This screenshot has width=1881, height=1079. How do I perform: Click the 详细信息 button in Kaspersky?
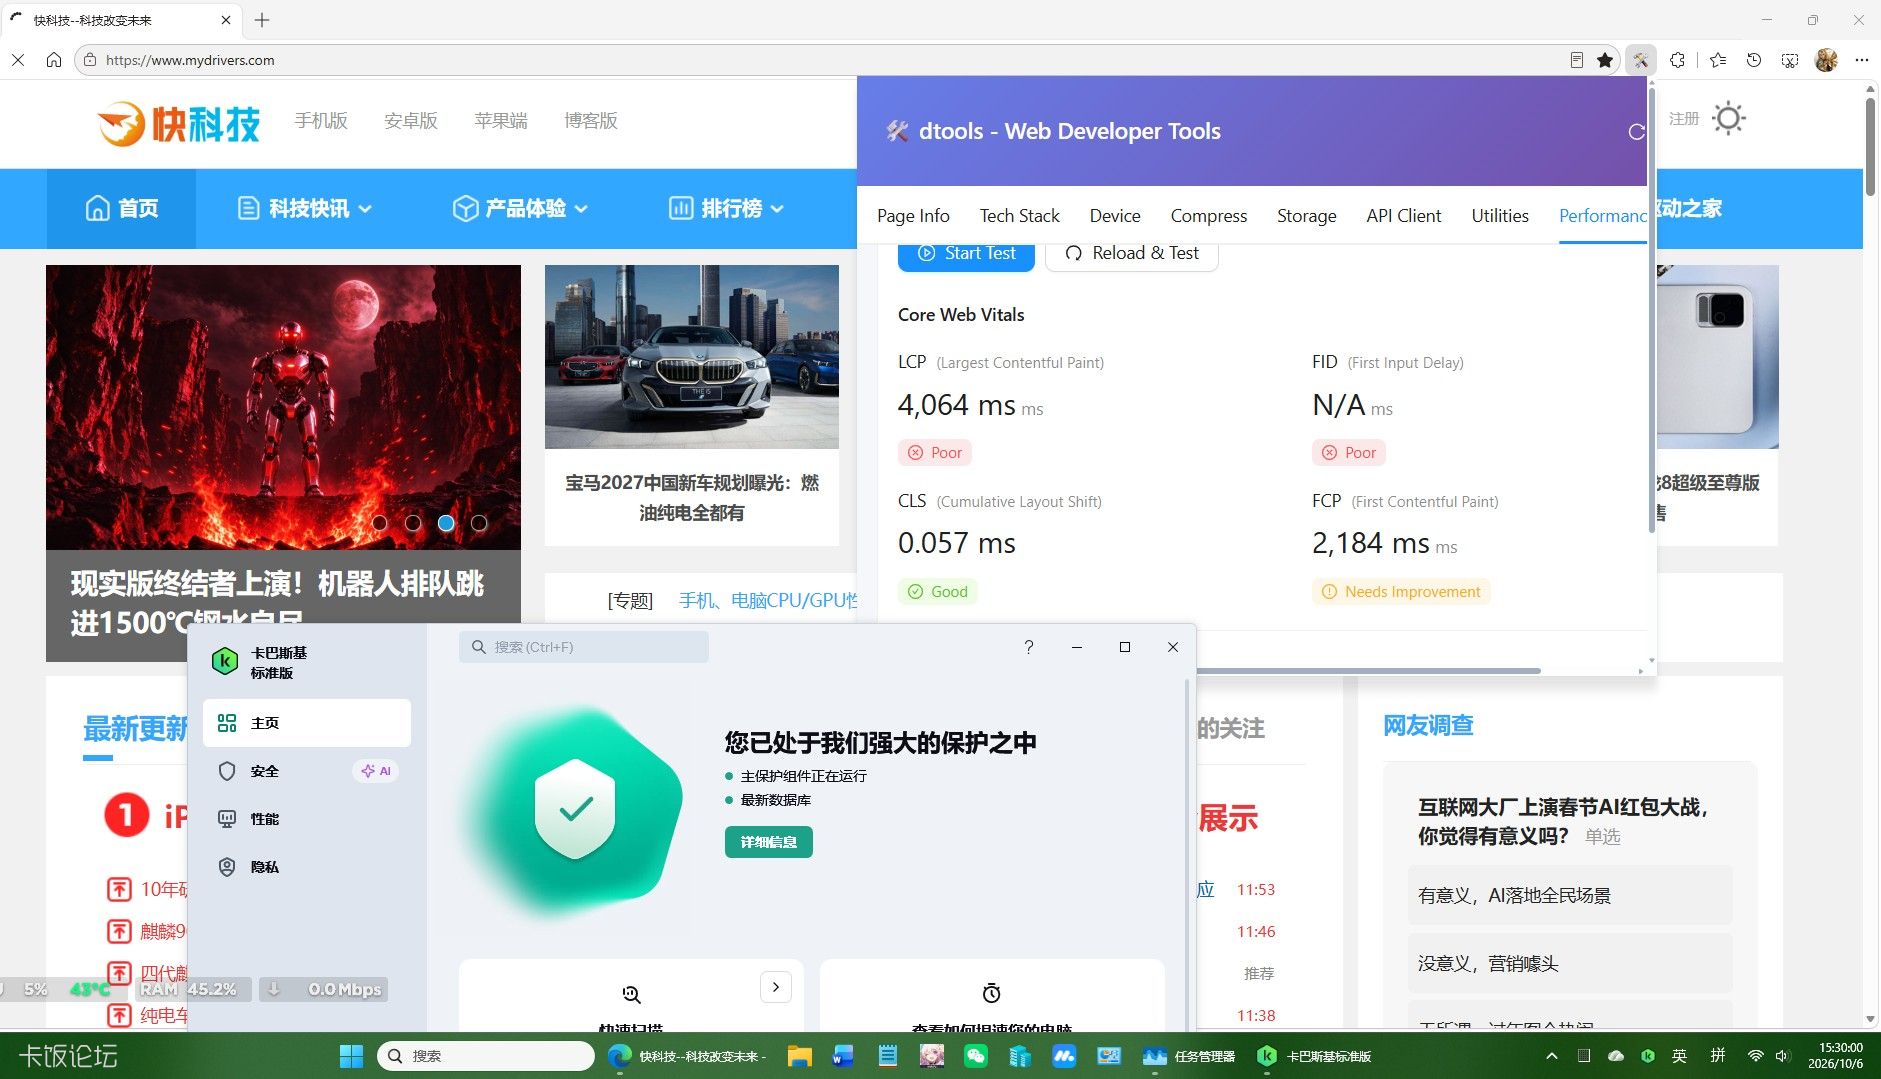point(769,842)
